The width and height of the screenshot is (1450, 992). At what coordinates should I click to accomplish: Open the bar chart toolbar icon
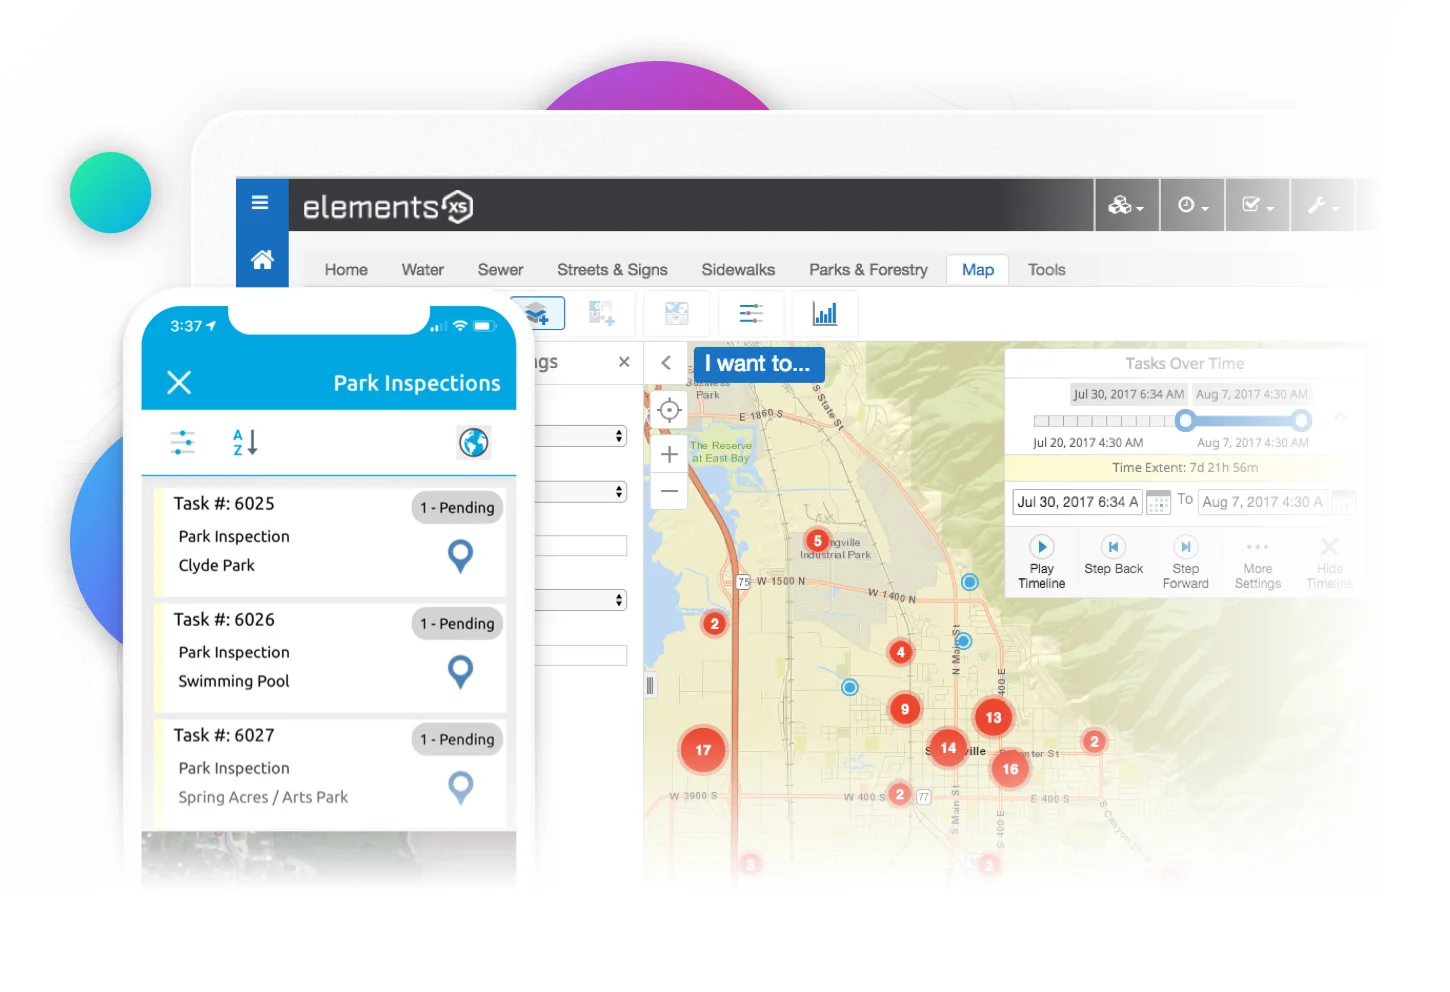coord(825,314)
